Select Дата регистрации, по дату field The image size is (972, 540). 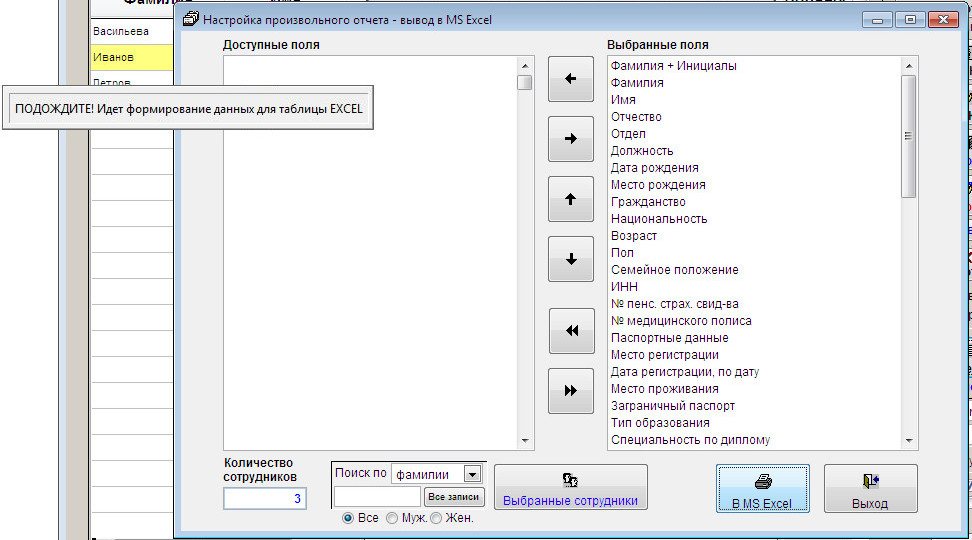pos(685,372)
